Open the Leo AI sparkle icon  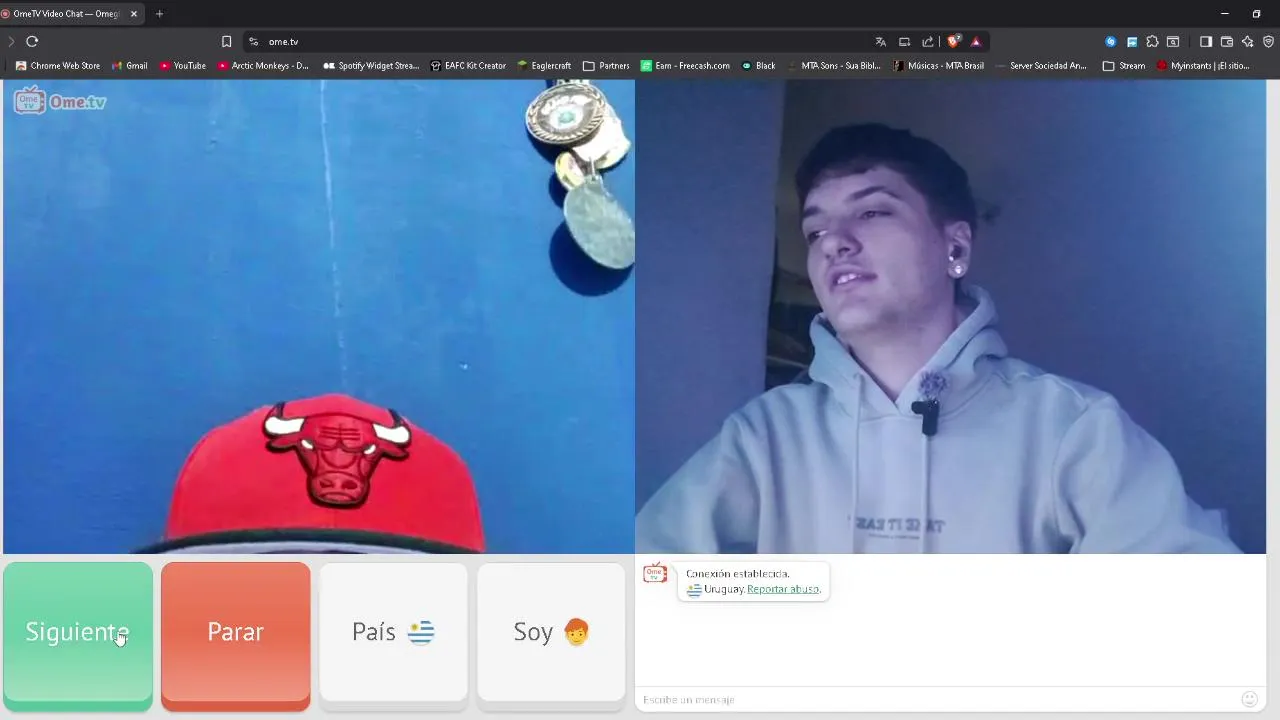[x=1247, y=41]
